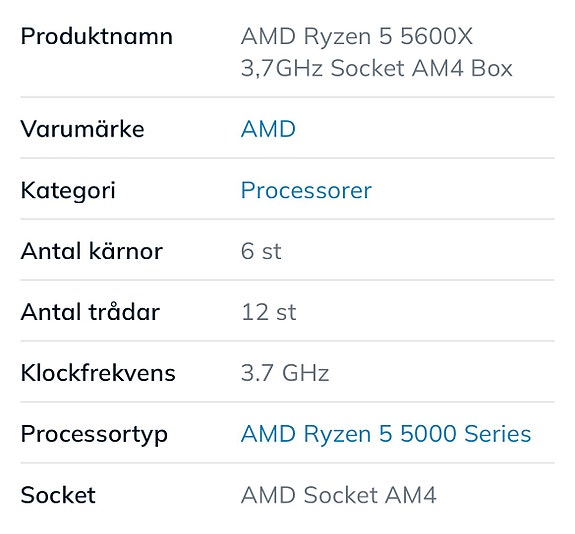Viewport: 575px width, 534px height.
Task: Open the AMD brand link
Action: coord(268,129)
